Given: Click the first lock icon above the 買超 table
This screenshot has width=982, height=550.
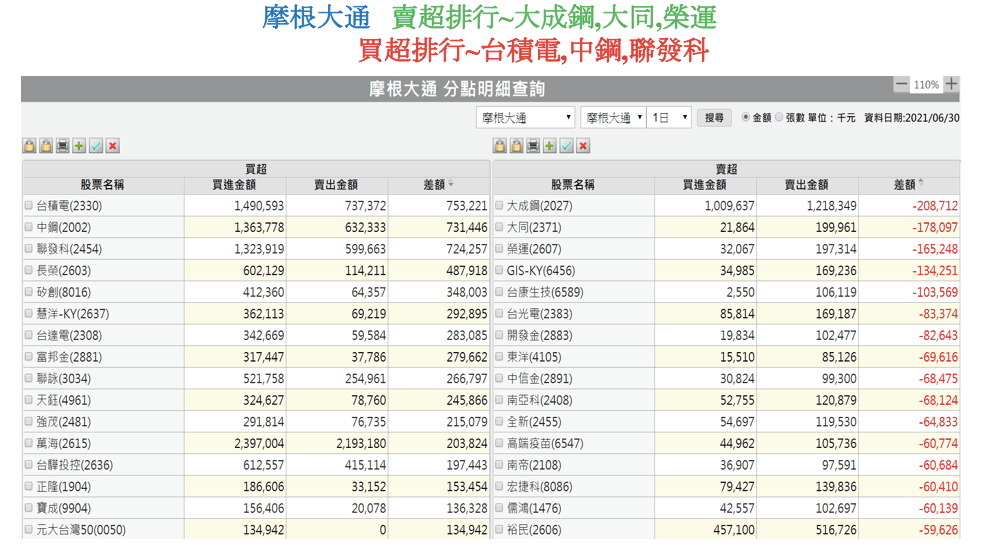Looking at the screenshot, I should click(x=29, y=146).
